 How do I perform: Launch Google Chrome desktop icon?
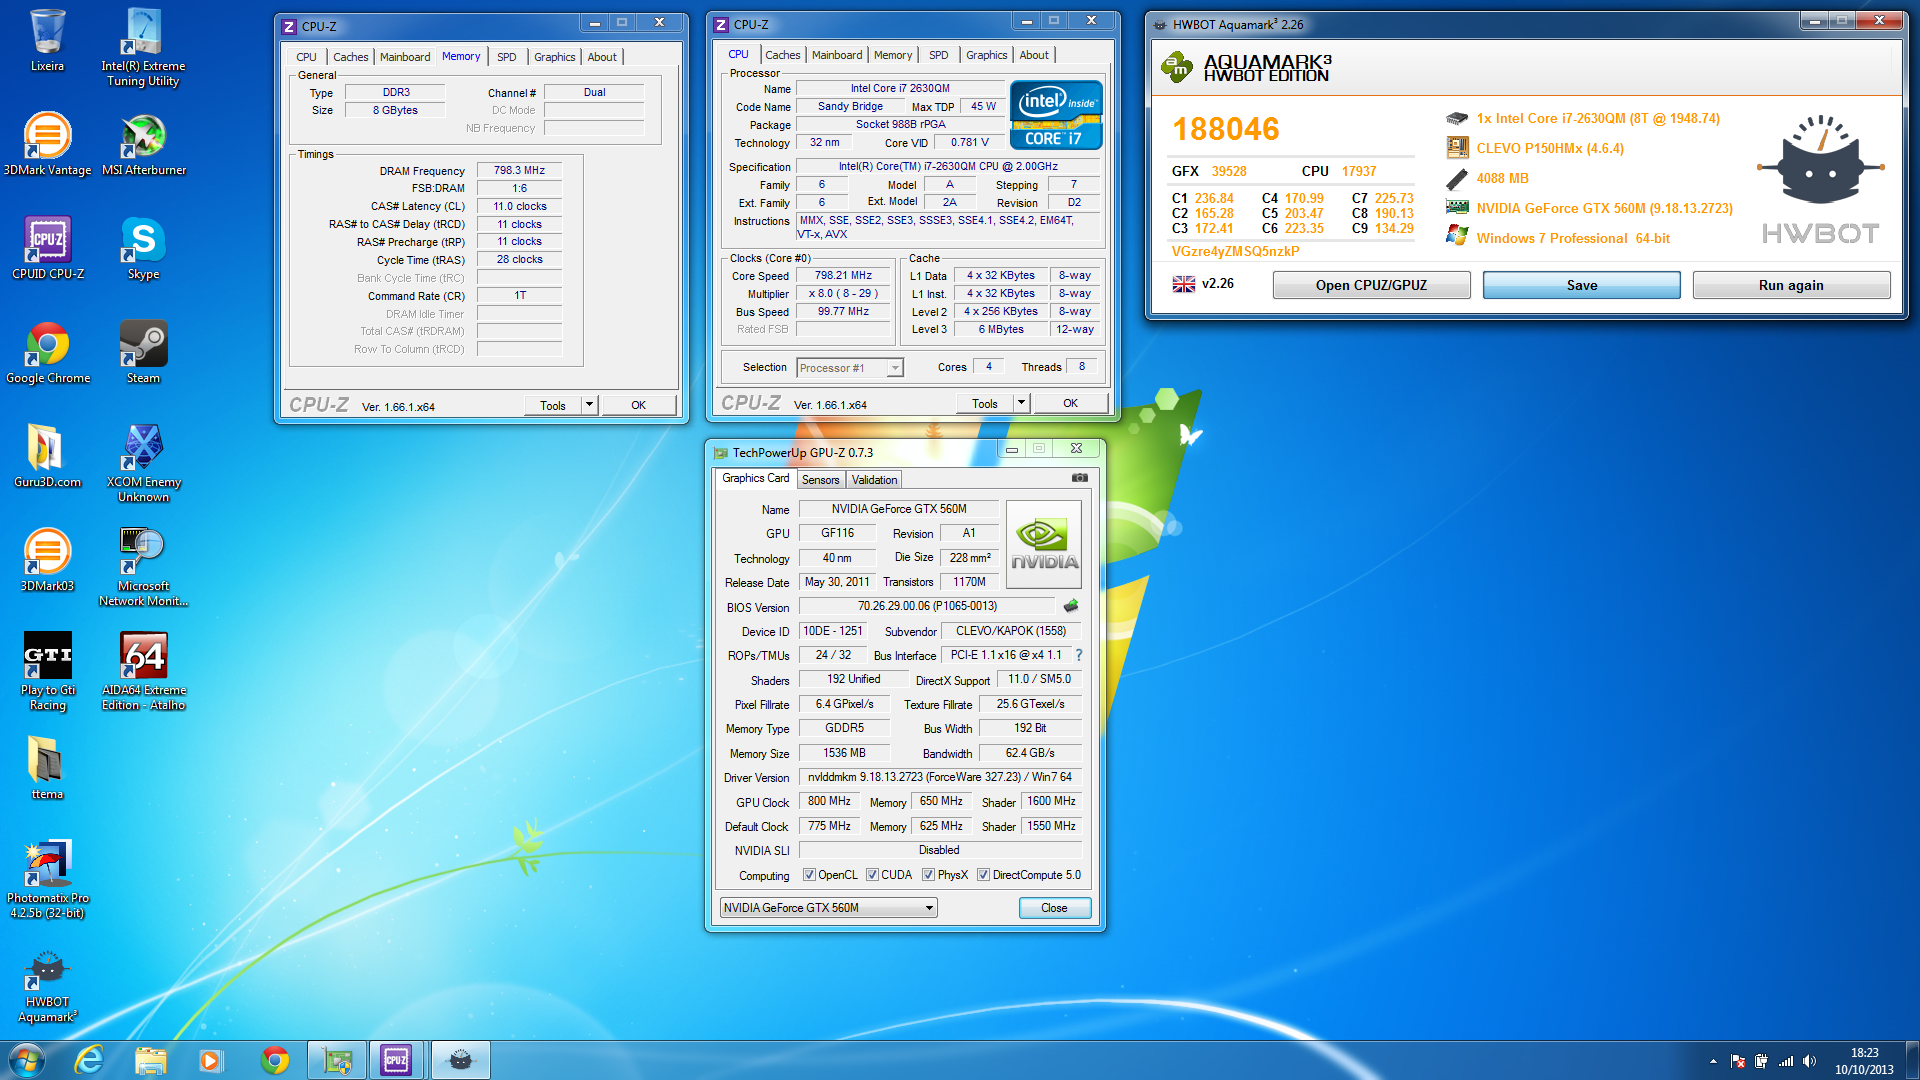(47, 352)
